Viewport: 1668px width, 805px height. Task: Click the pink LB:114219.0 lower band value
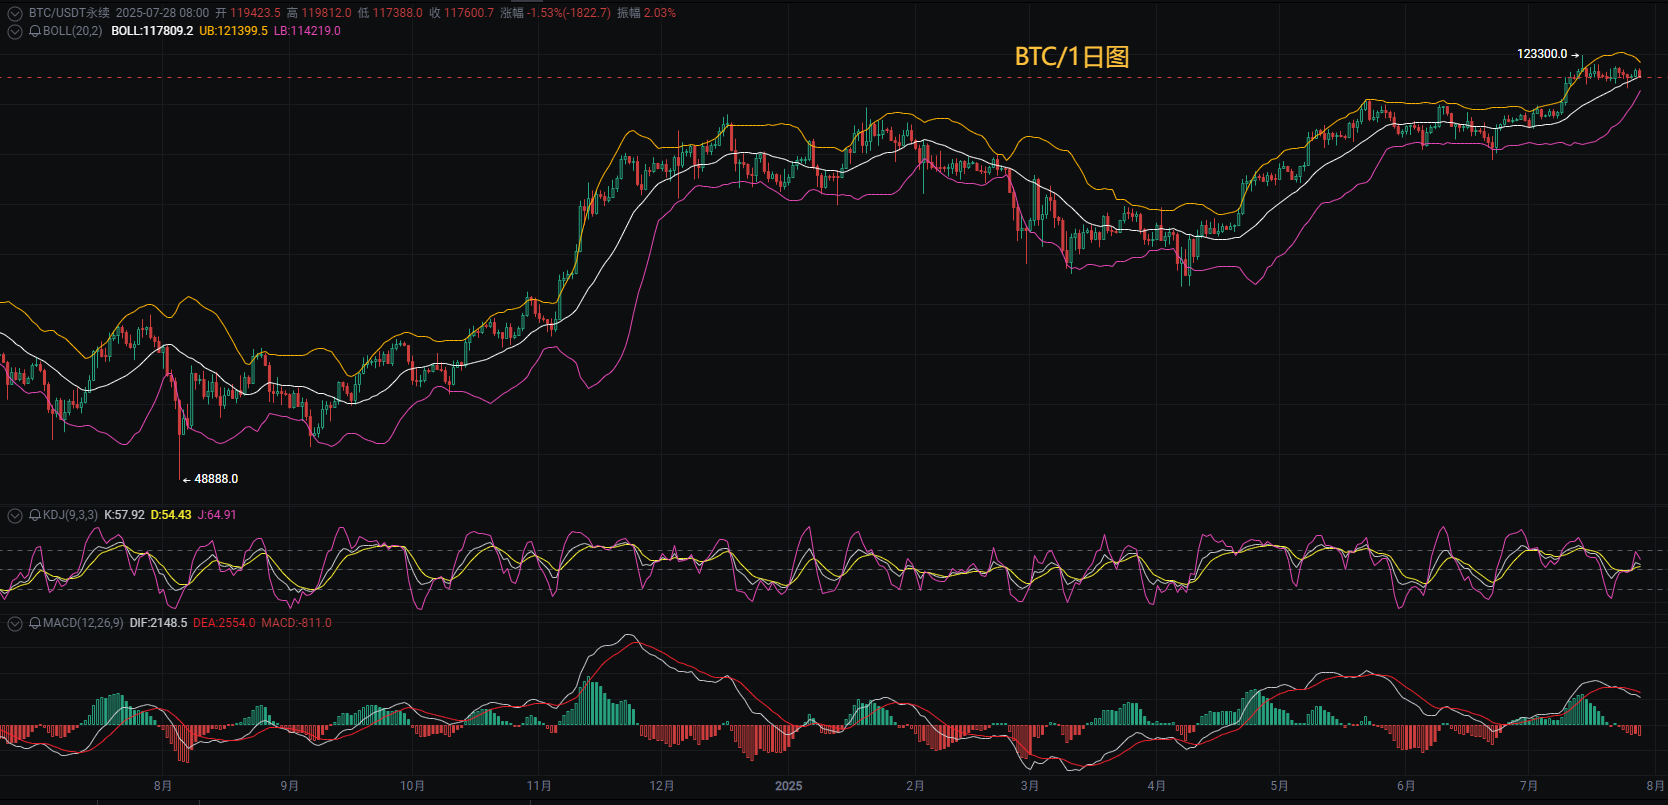pos(307,31)
